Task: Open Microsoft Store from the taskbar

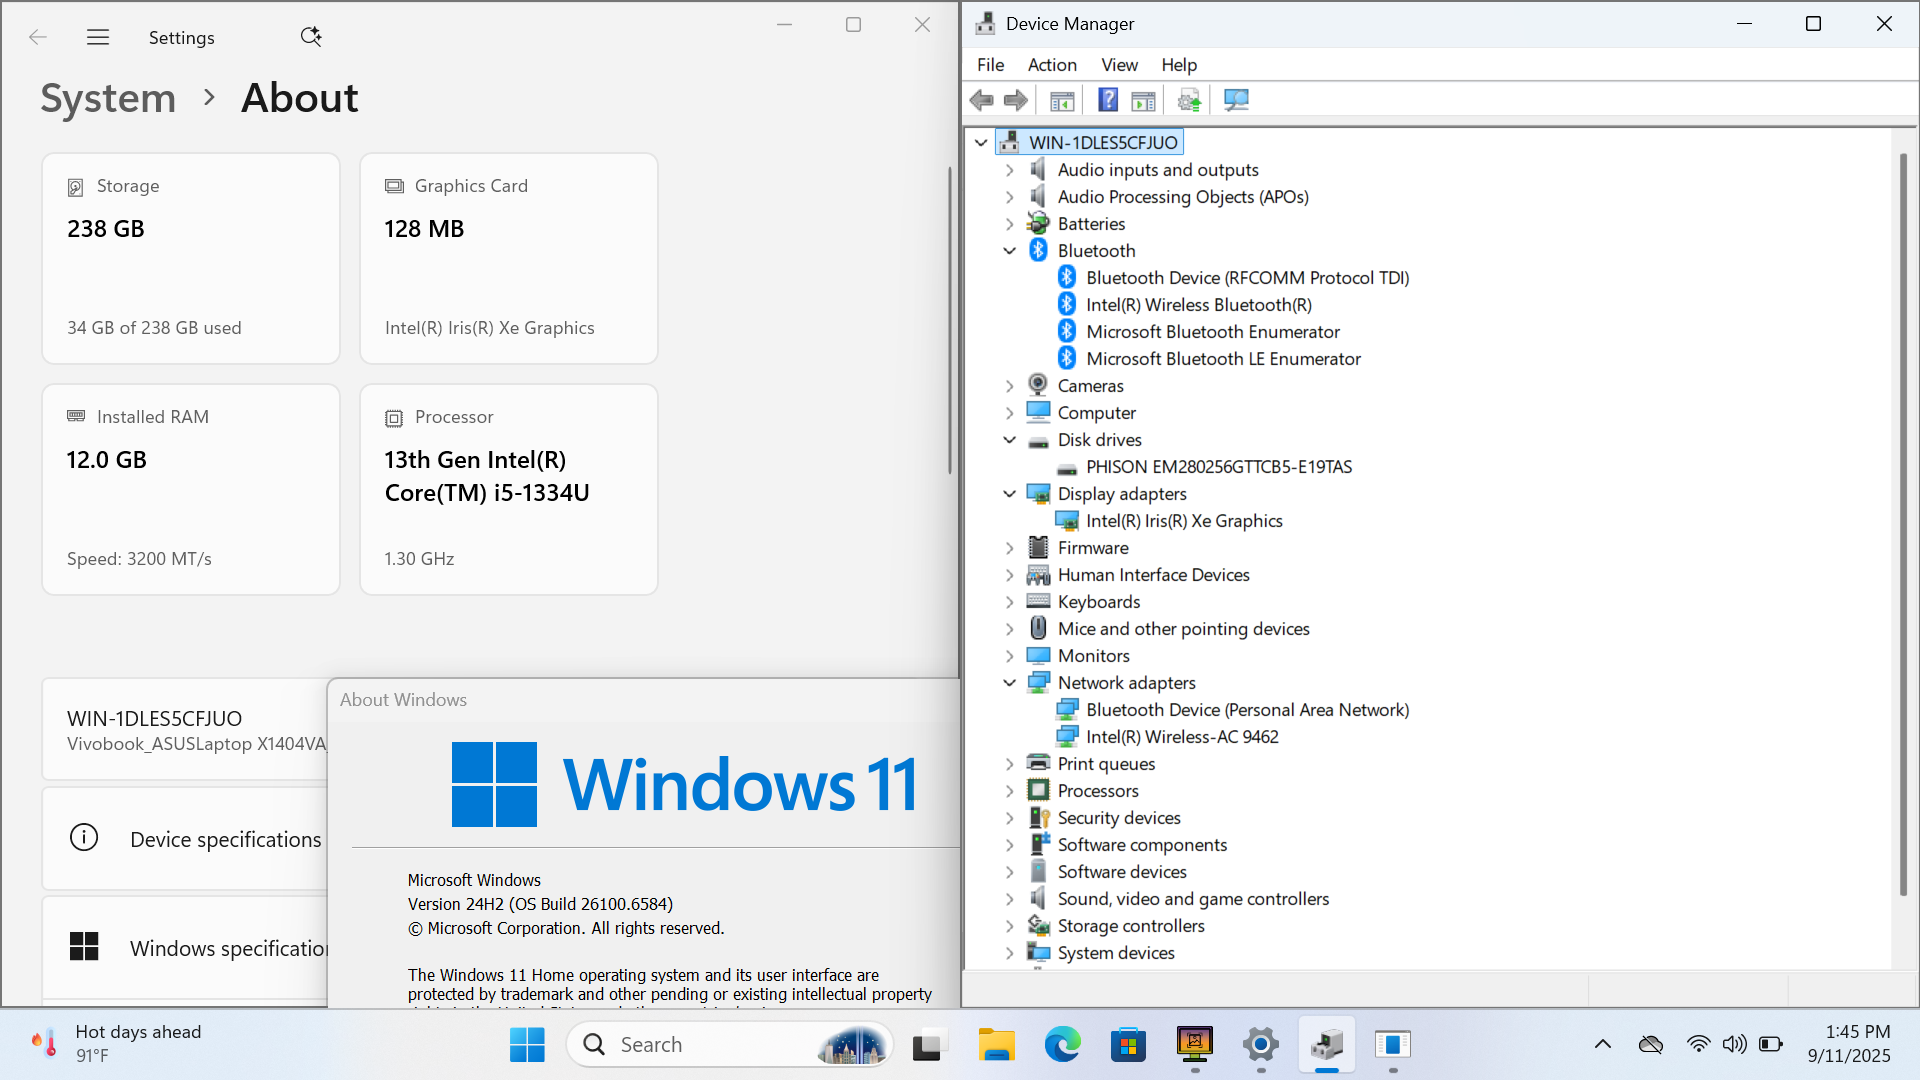Action: (1128, 1044)
